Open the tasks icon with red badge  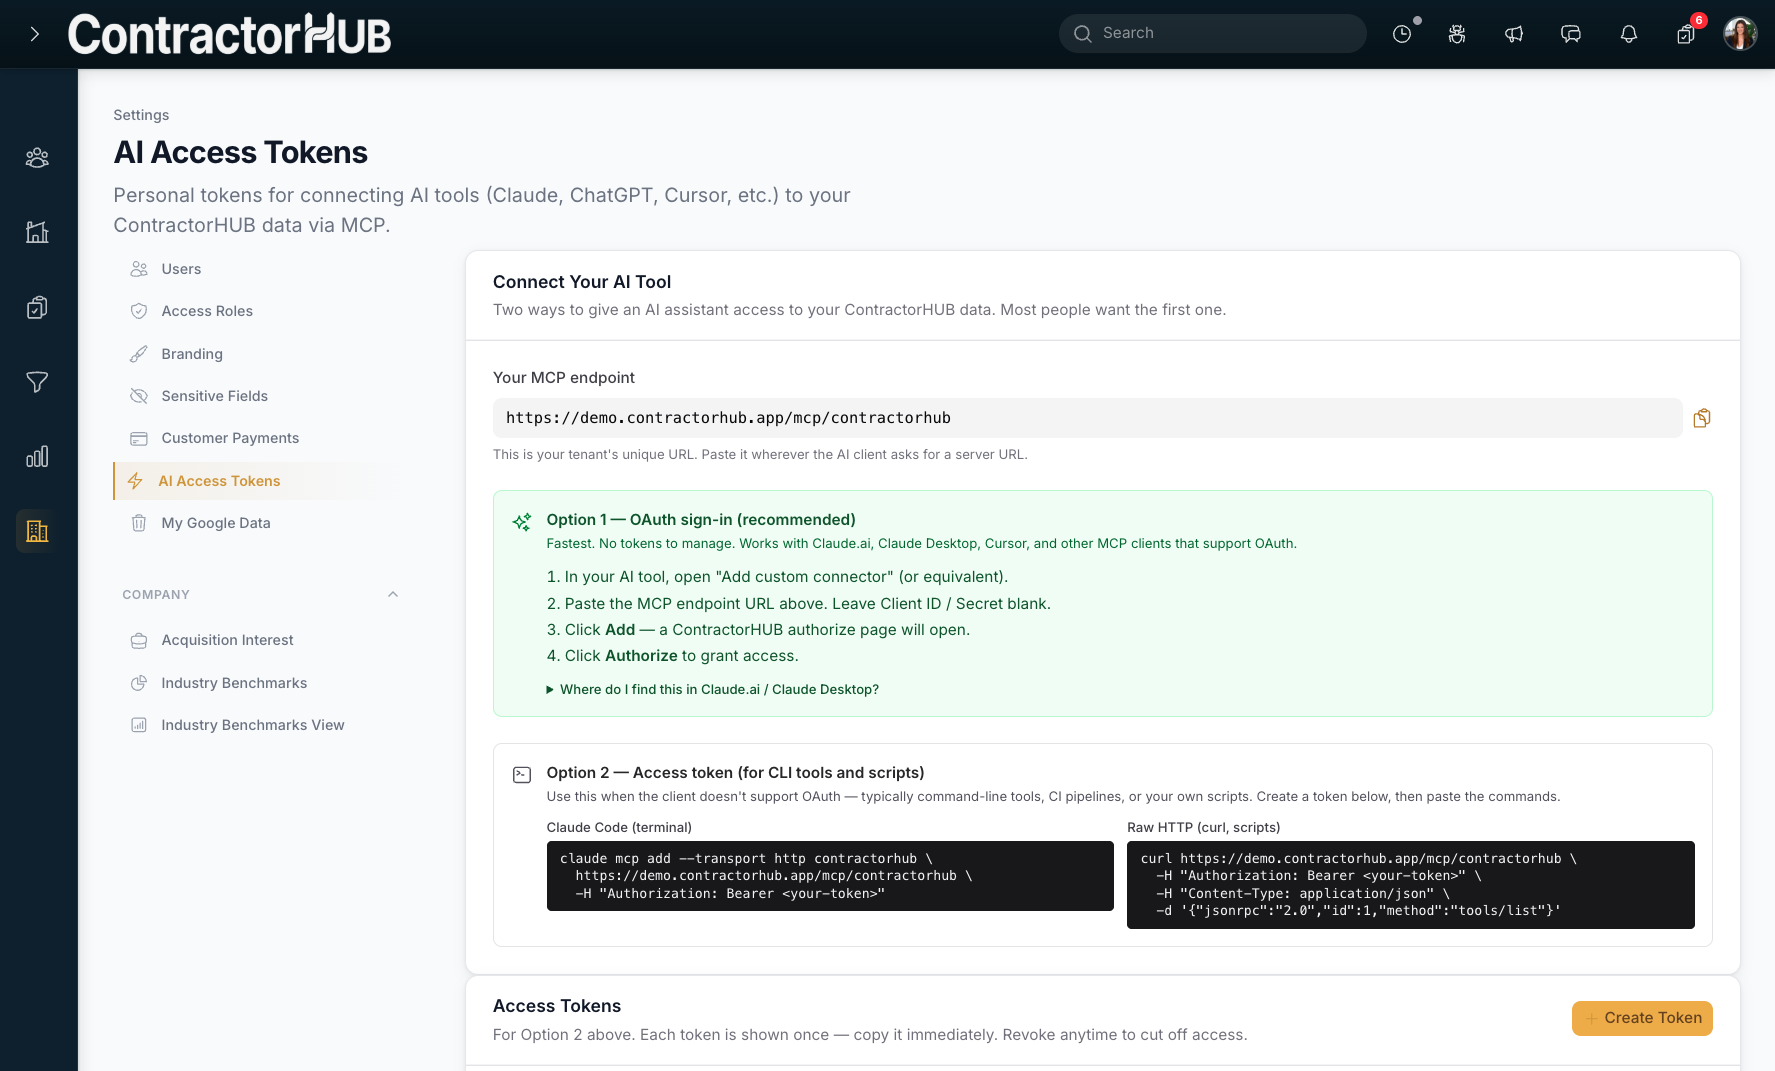pos(1686,34)
